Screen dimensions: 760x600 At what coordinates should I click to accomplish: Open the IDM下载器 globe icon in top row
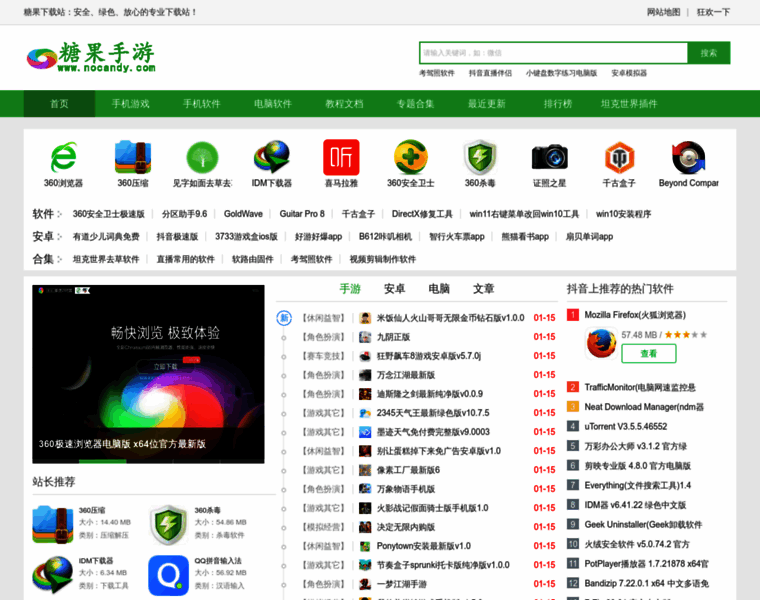coord(272,157)
